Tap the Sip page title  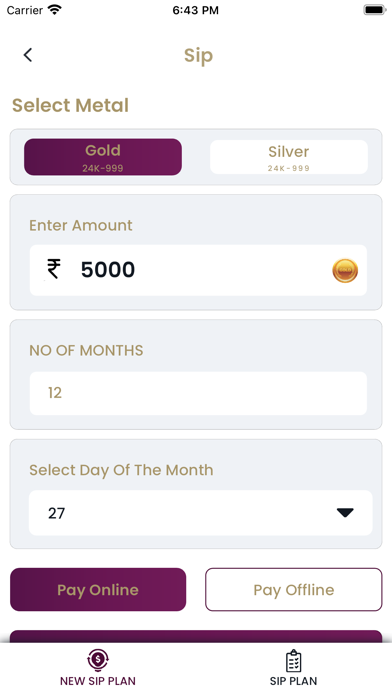198,56
